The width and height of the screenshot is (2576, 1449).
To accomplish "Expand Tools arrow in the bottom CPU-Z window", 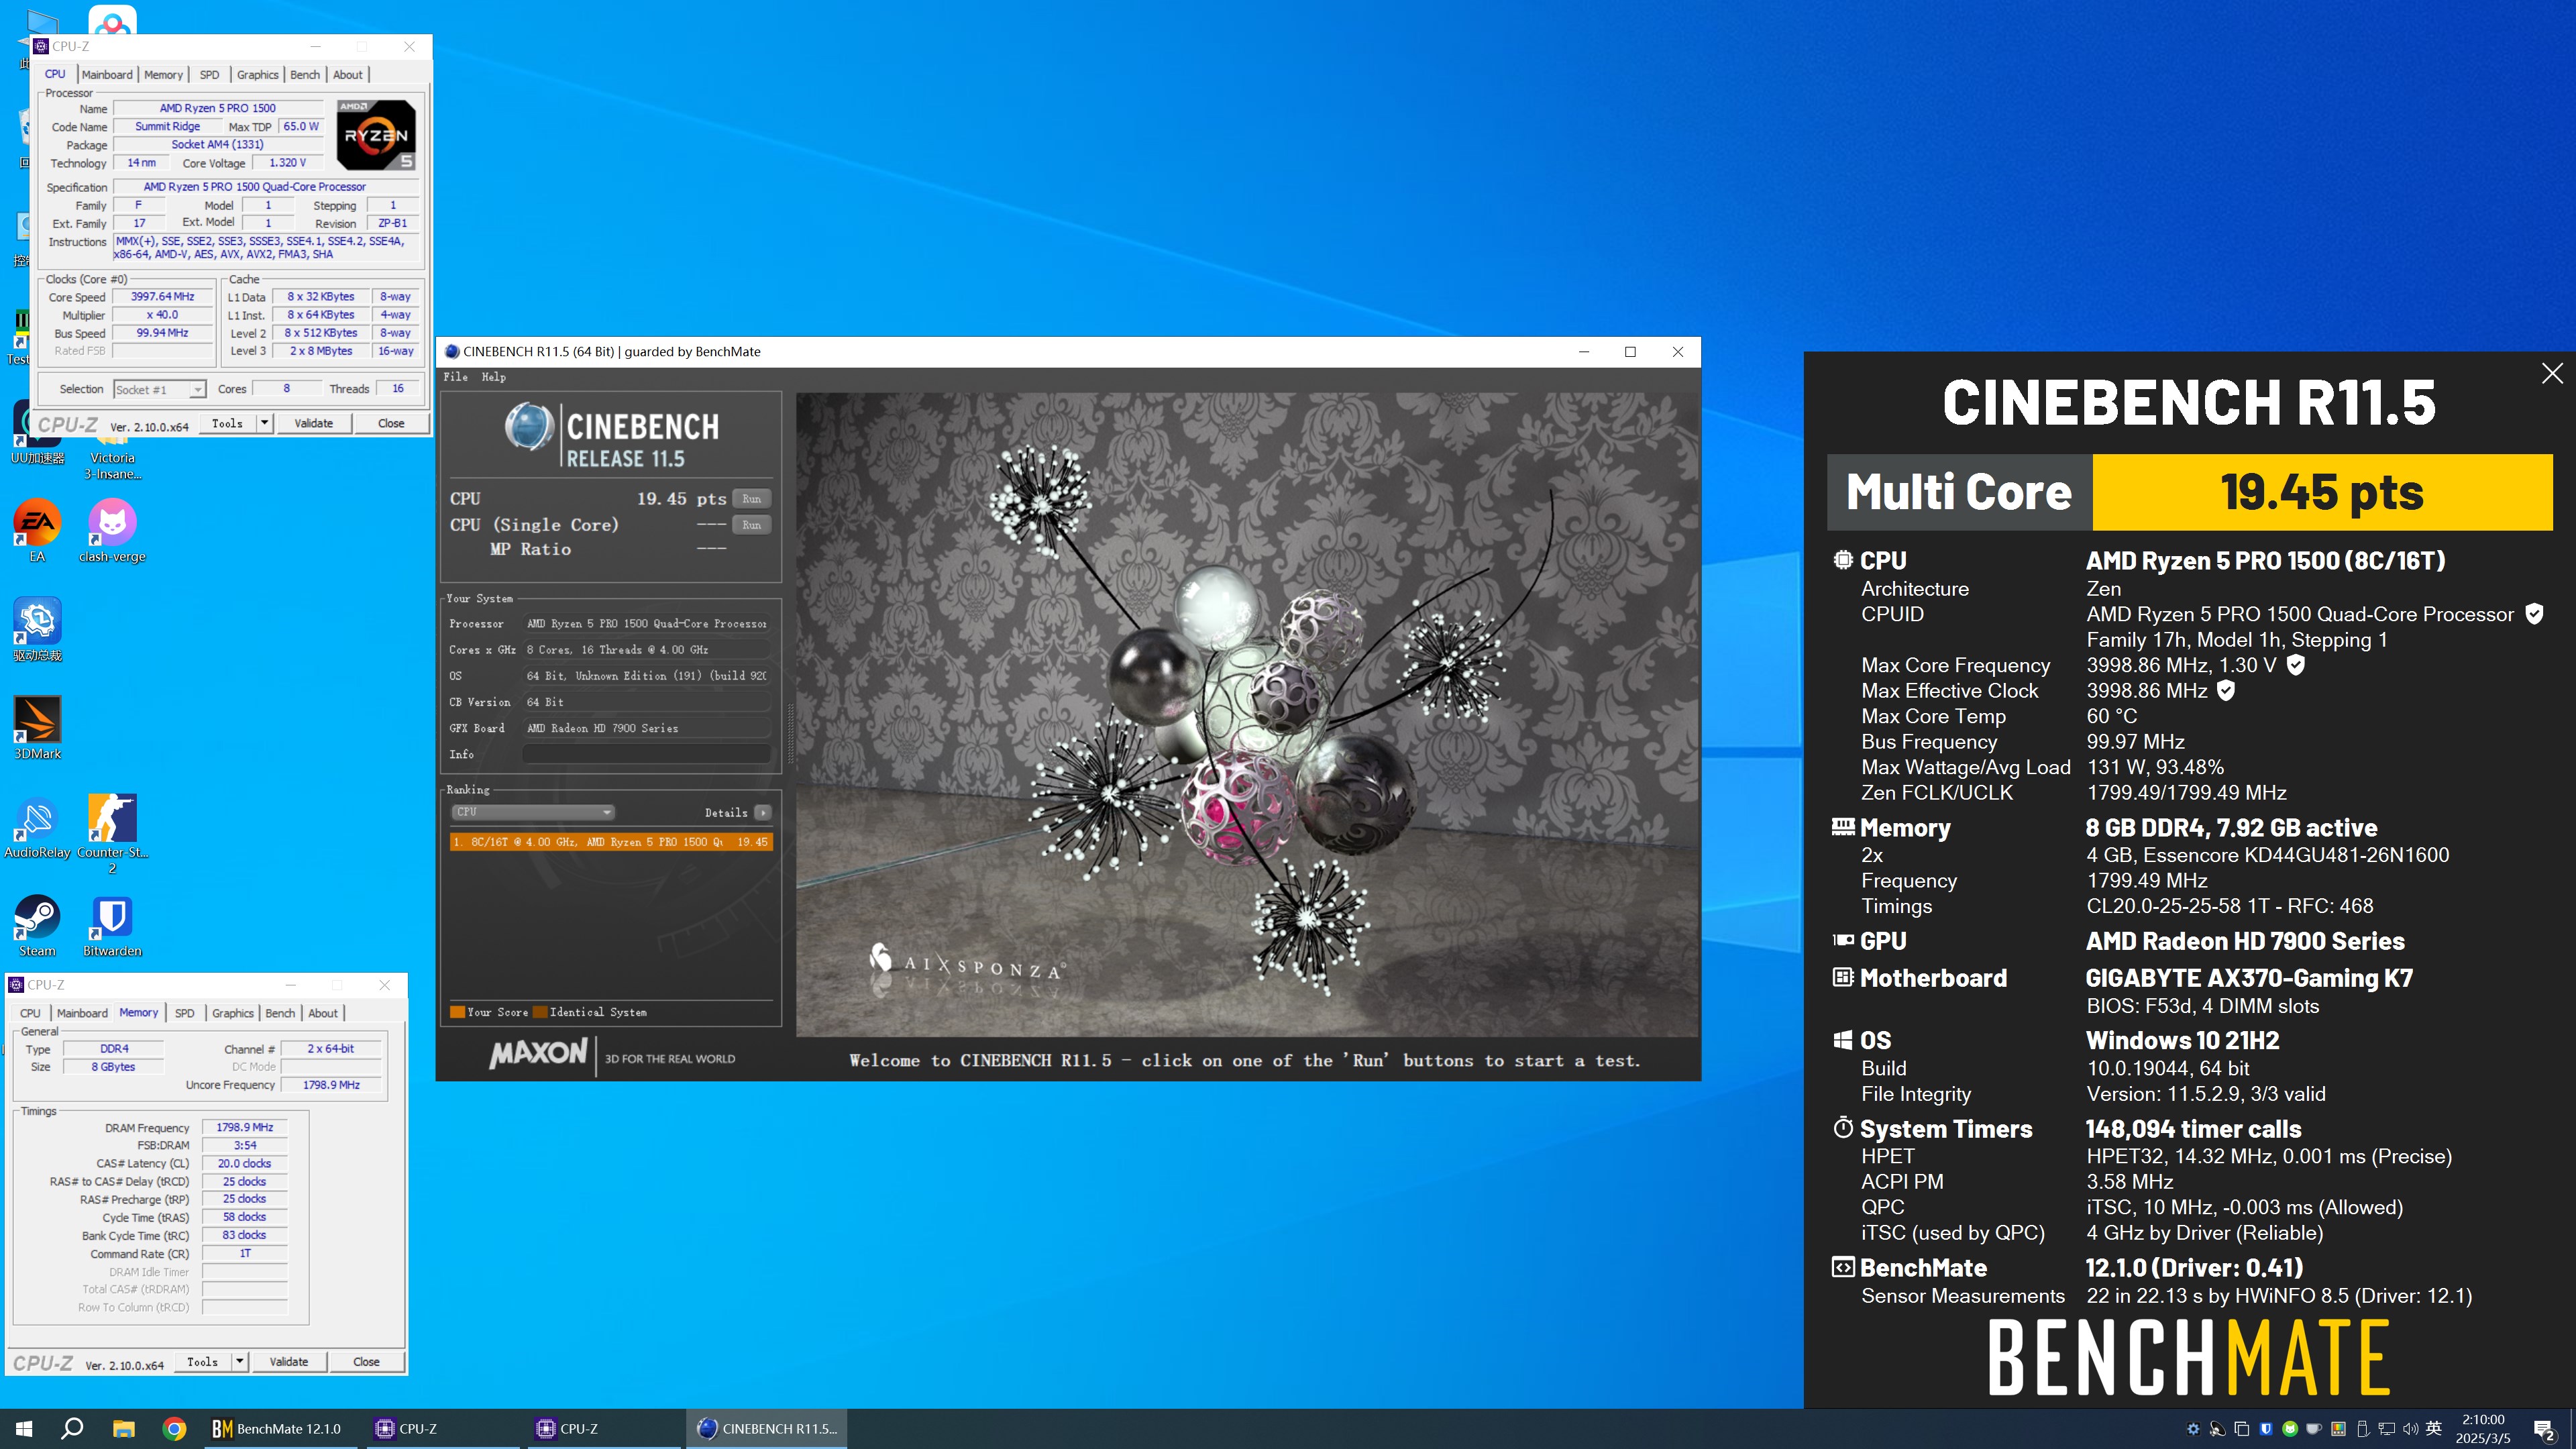I will coord(239,1362).
